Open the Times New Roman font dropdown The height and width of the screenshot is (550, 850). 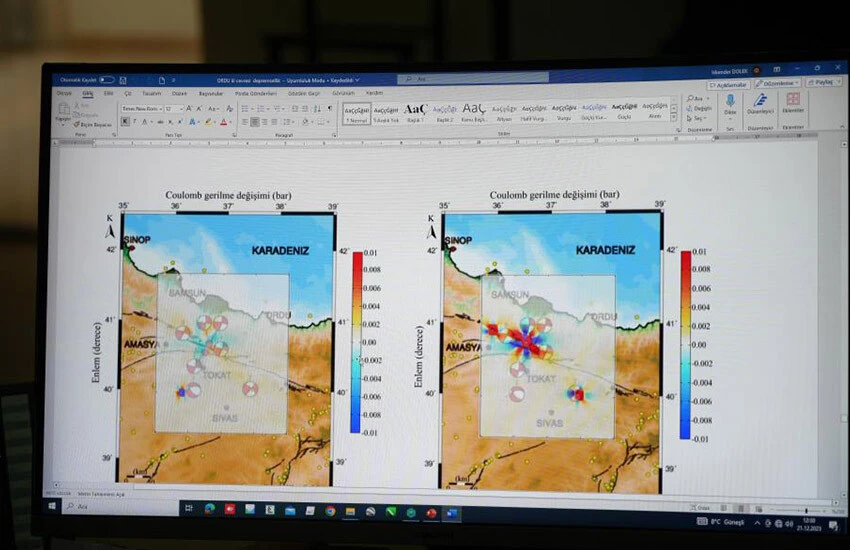click(141, 108)
